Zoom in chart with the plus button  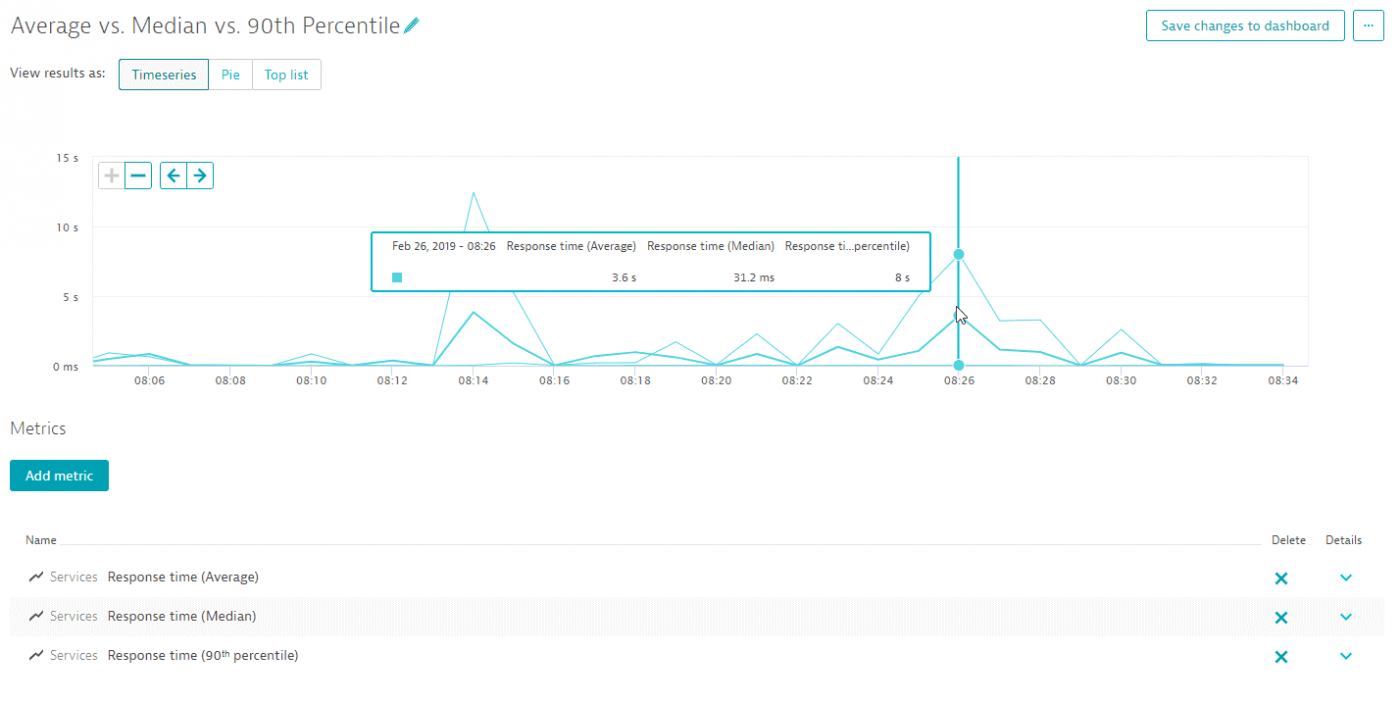pyautogui.click(x=112, y=176)
